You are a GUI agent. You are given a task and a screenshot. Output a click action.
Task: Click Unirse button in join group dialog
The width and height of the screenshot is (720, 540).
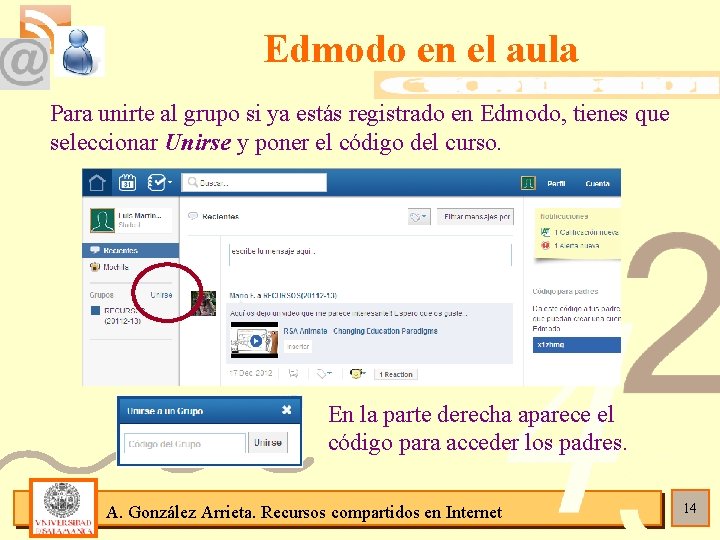[268, 443]
